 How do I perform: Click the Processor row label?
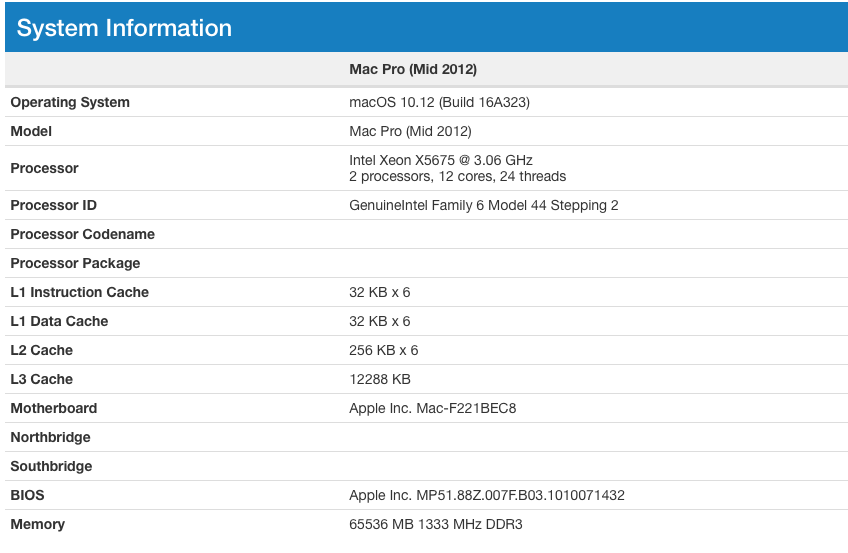pyautogui.click(x=44, y=168)
